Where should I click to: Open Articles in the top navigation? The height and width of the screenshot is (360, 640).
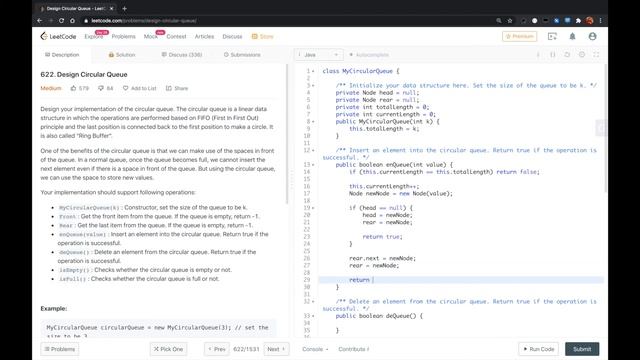[204, 36]
